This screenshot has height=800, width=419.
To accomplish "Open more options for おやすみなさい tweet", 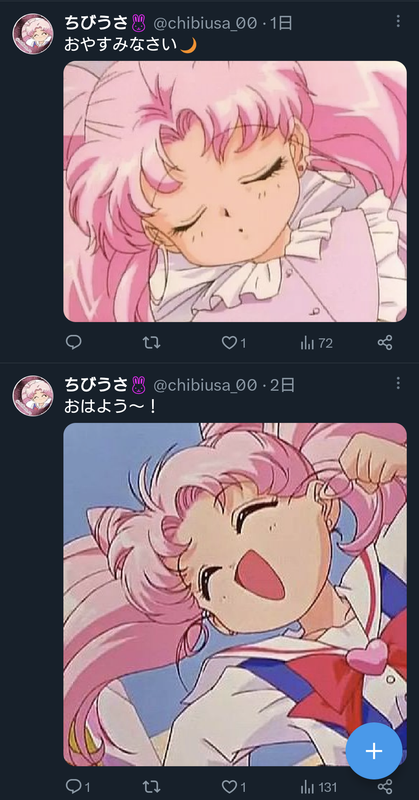I will [398, 21].
